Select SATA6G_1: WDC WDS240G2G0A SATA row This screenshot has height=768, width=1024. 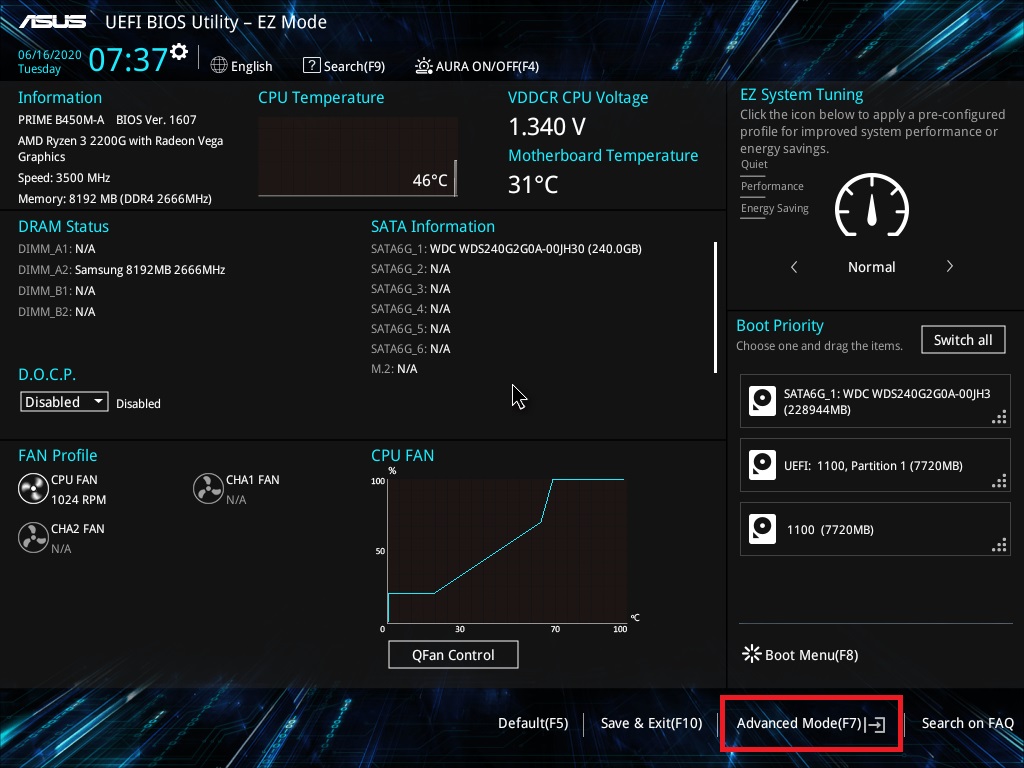click(x=506, y=249)
